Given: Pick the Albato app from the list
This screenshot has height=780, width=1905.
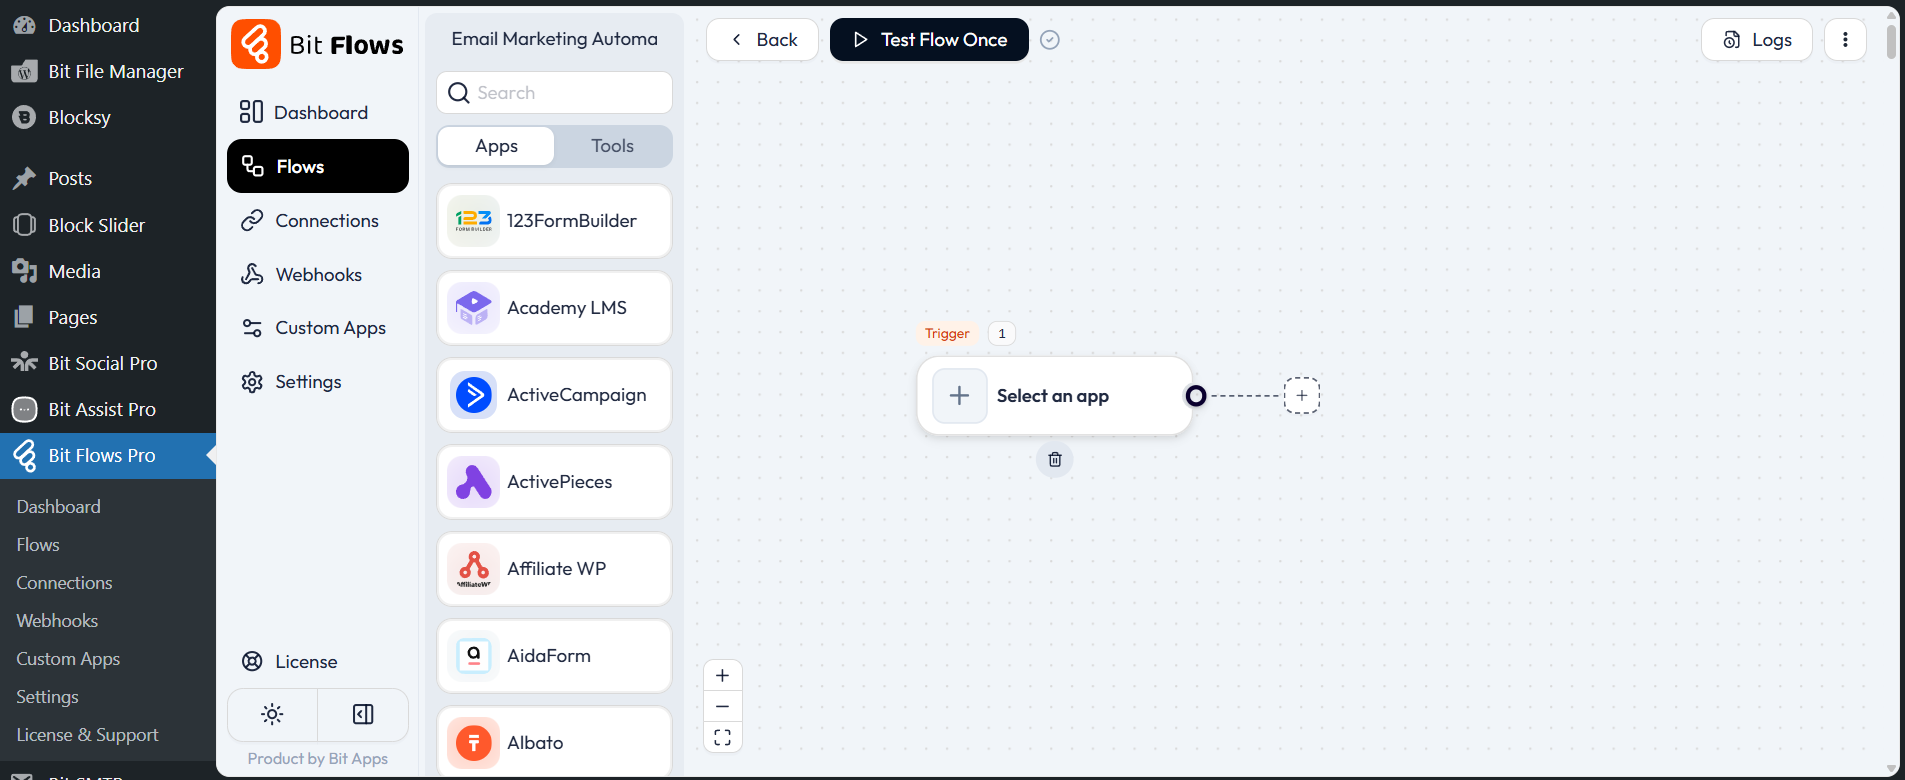Looking at the screenshot, I should [x=554, y=742].
